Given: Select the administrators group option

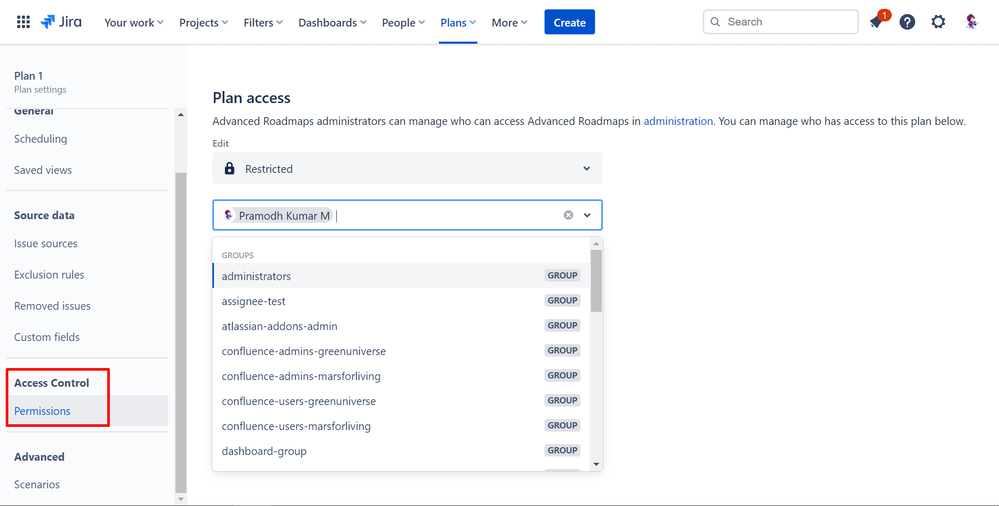Looking at the screenshot, I should click(256, 276).
